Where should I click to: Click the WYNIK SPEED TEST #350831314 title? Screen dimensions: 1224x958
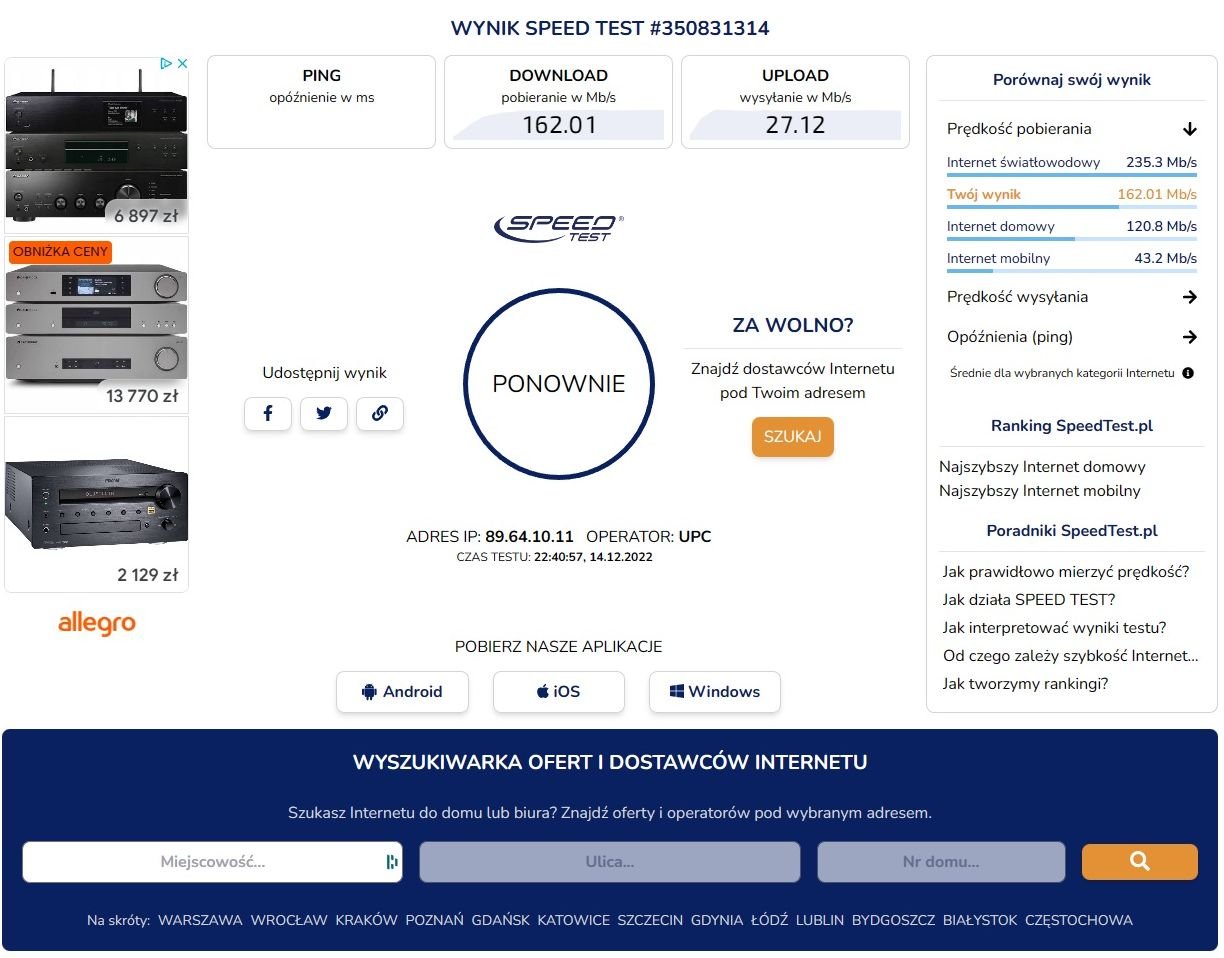pos(610,28)
